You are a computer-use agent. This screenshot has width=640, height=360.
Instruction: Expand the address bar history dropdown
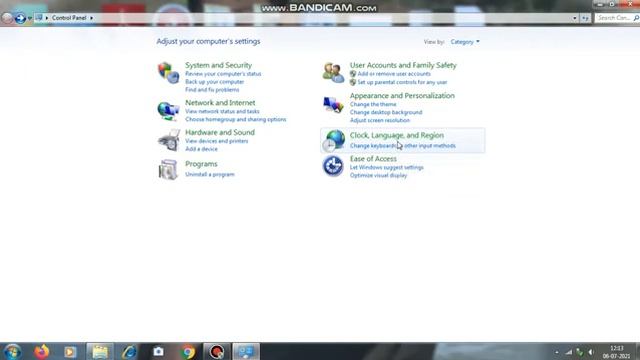click(x=575, y=18)
